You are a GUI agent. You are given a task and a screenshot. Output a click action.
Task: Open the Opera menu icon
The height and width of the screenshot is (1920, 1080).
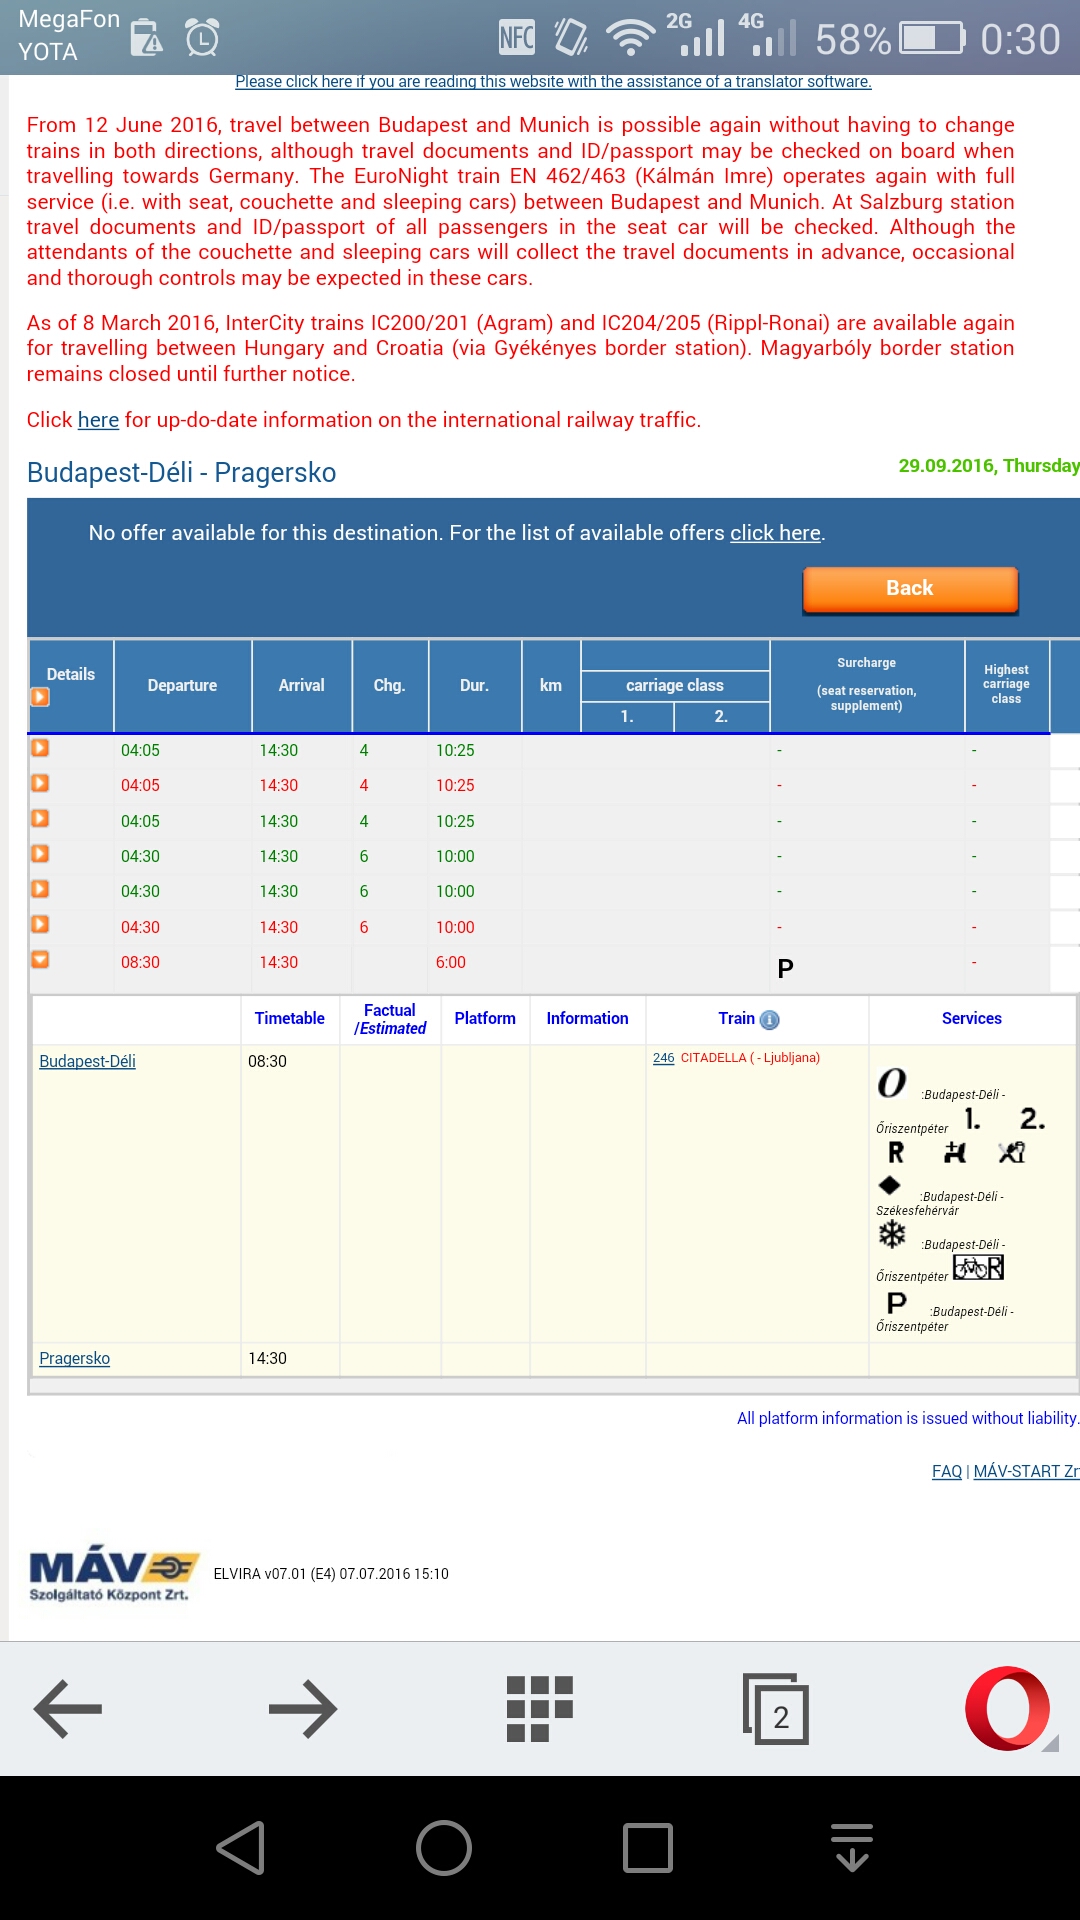click(x=1008, y=1709)
